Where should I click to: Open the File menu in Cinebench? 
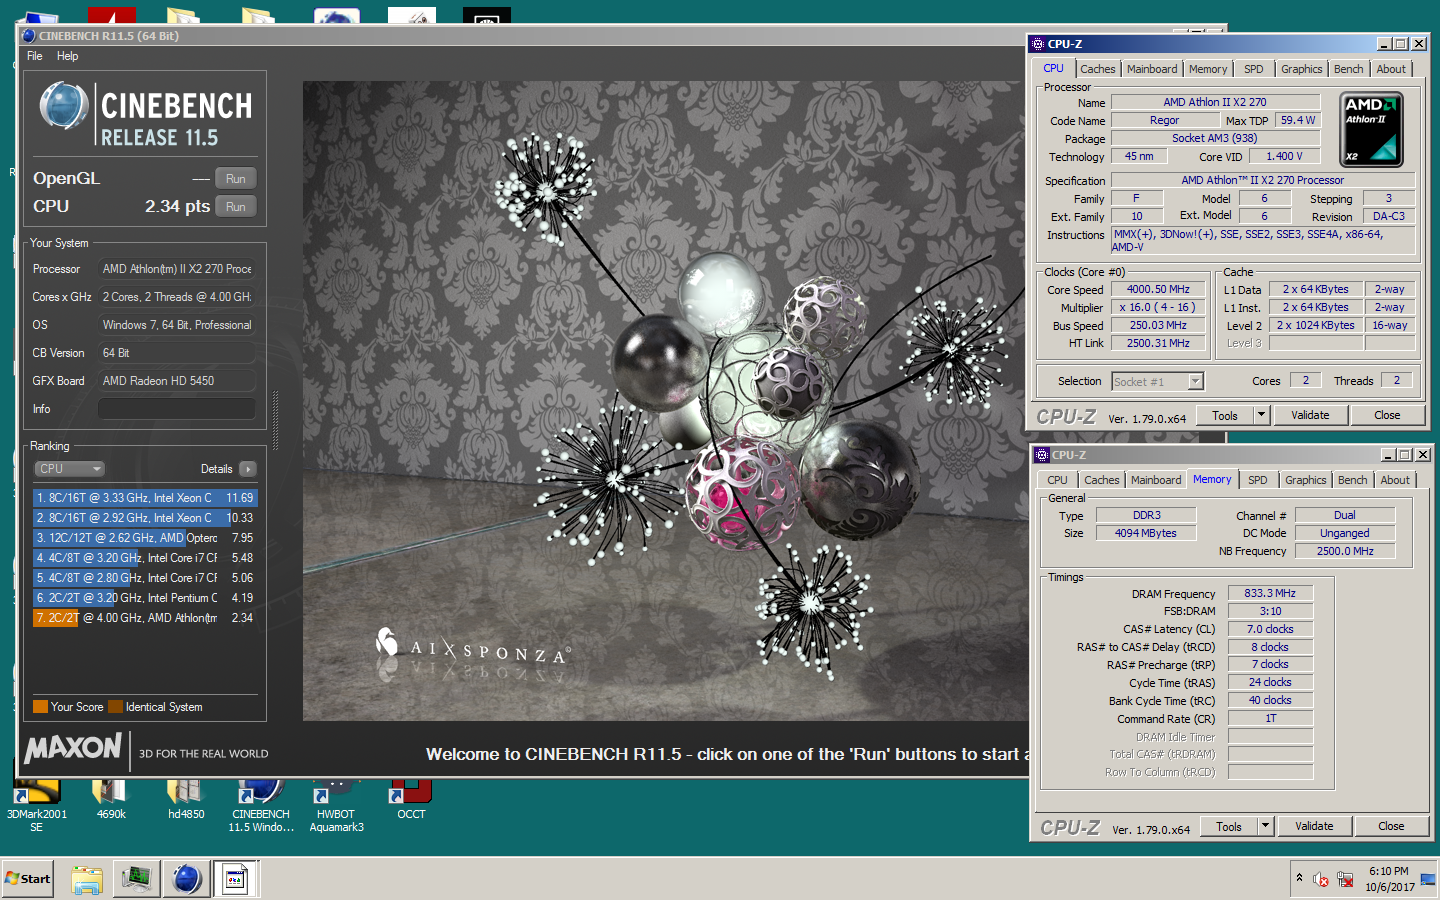click(35, 56)
